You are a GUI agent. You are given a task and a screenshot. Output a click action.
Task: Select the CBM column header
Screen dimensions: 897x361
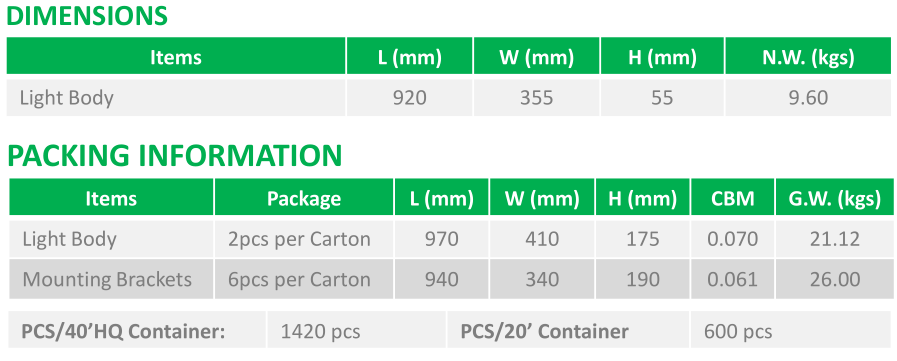point(733,199)
